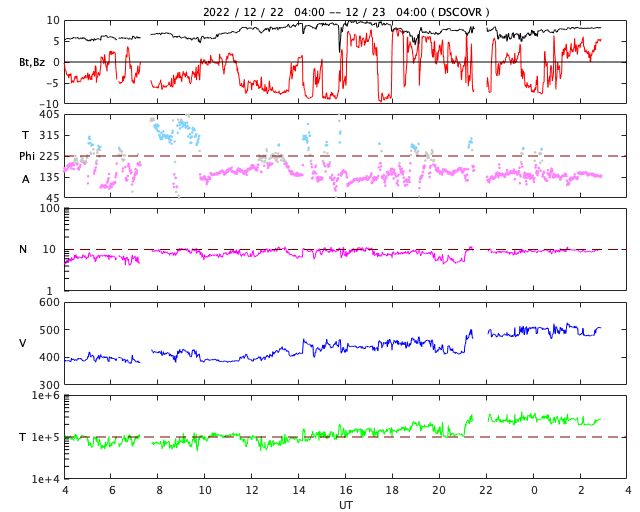Screen dimensions: 640x512
Task: Click the '45' angle tick label
Action: 53,198
